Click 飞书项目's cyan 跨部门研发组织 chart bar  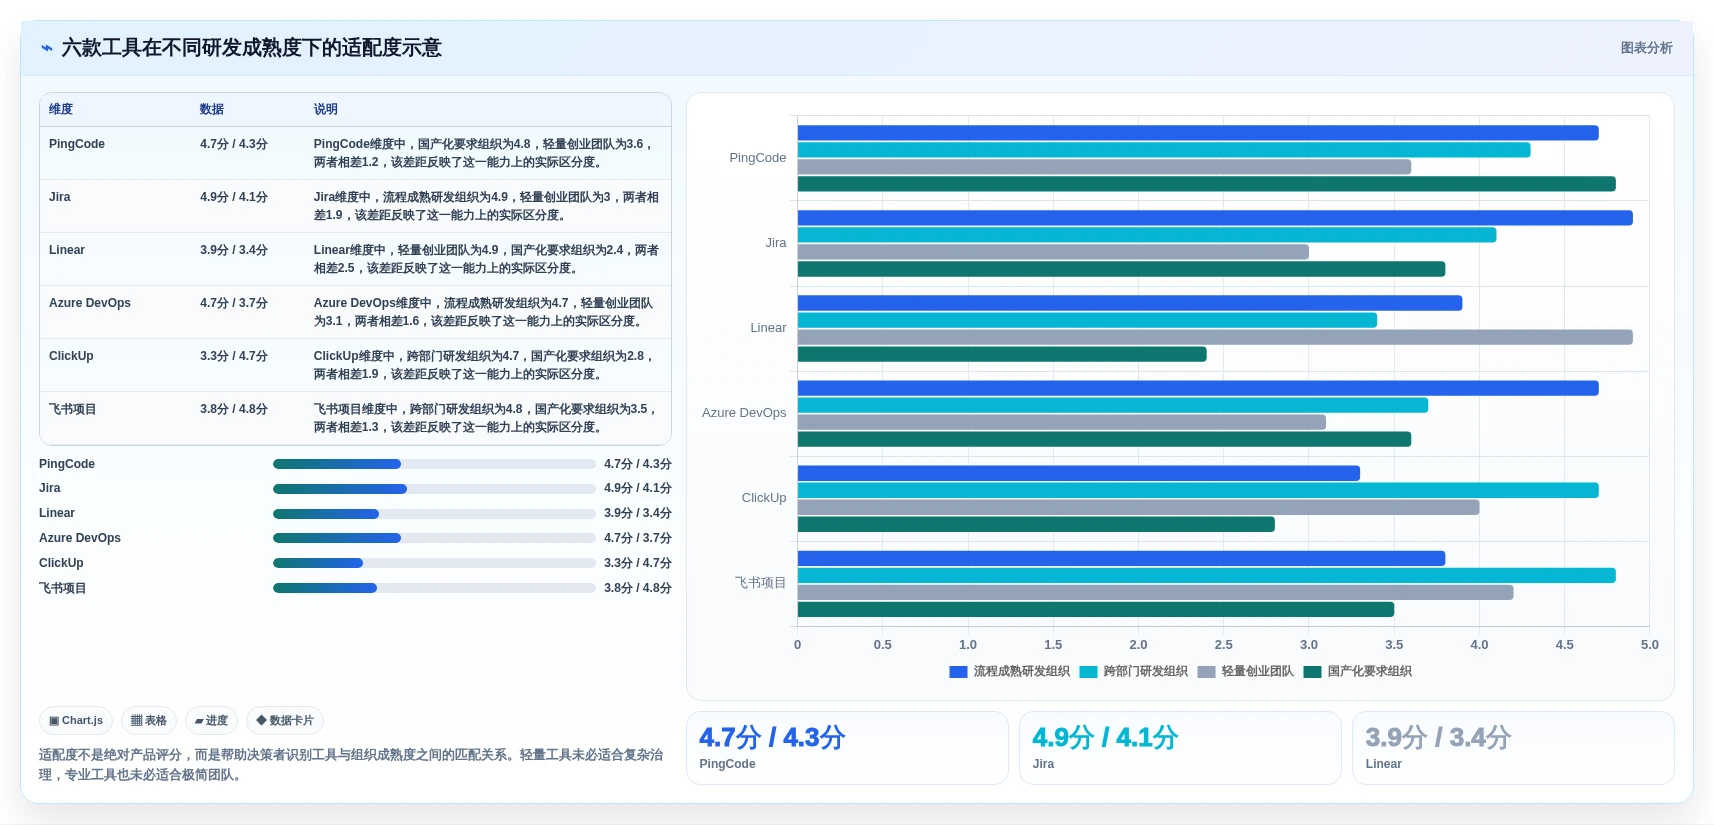pos(1207,575)
